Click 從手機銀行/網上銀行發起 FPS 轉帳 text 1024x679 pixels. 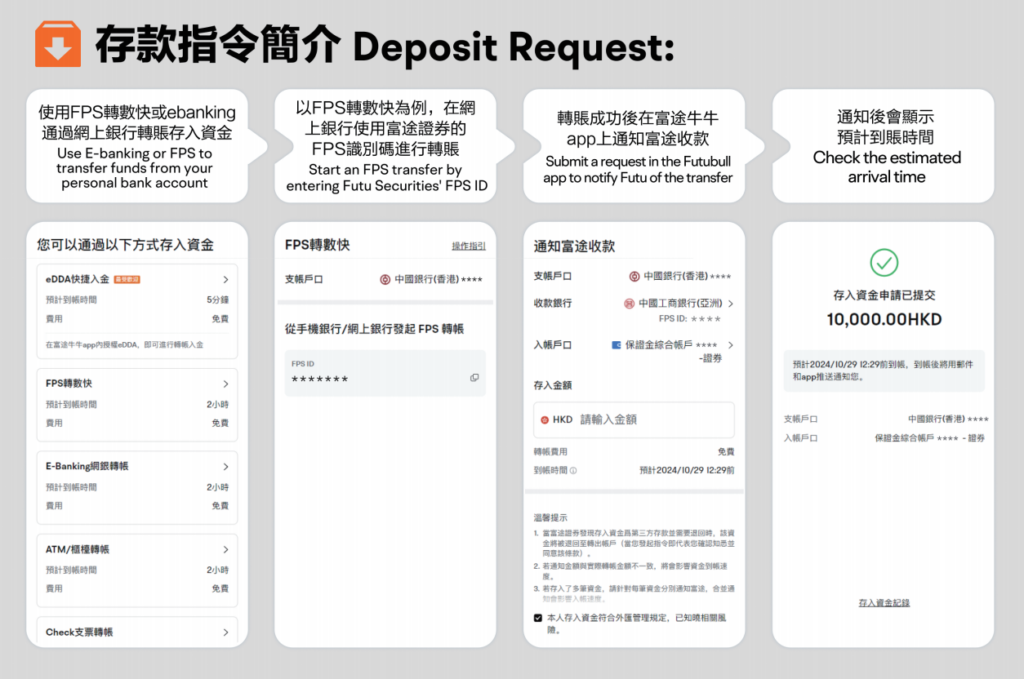point(374,329)
